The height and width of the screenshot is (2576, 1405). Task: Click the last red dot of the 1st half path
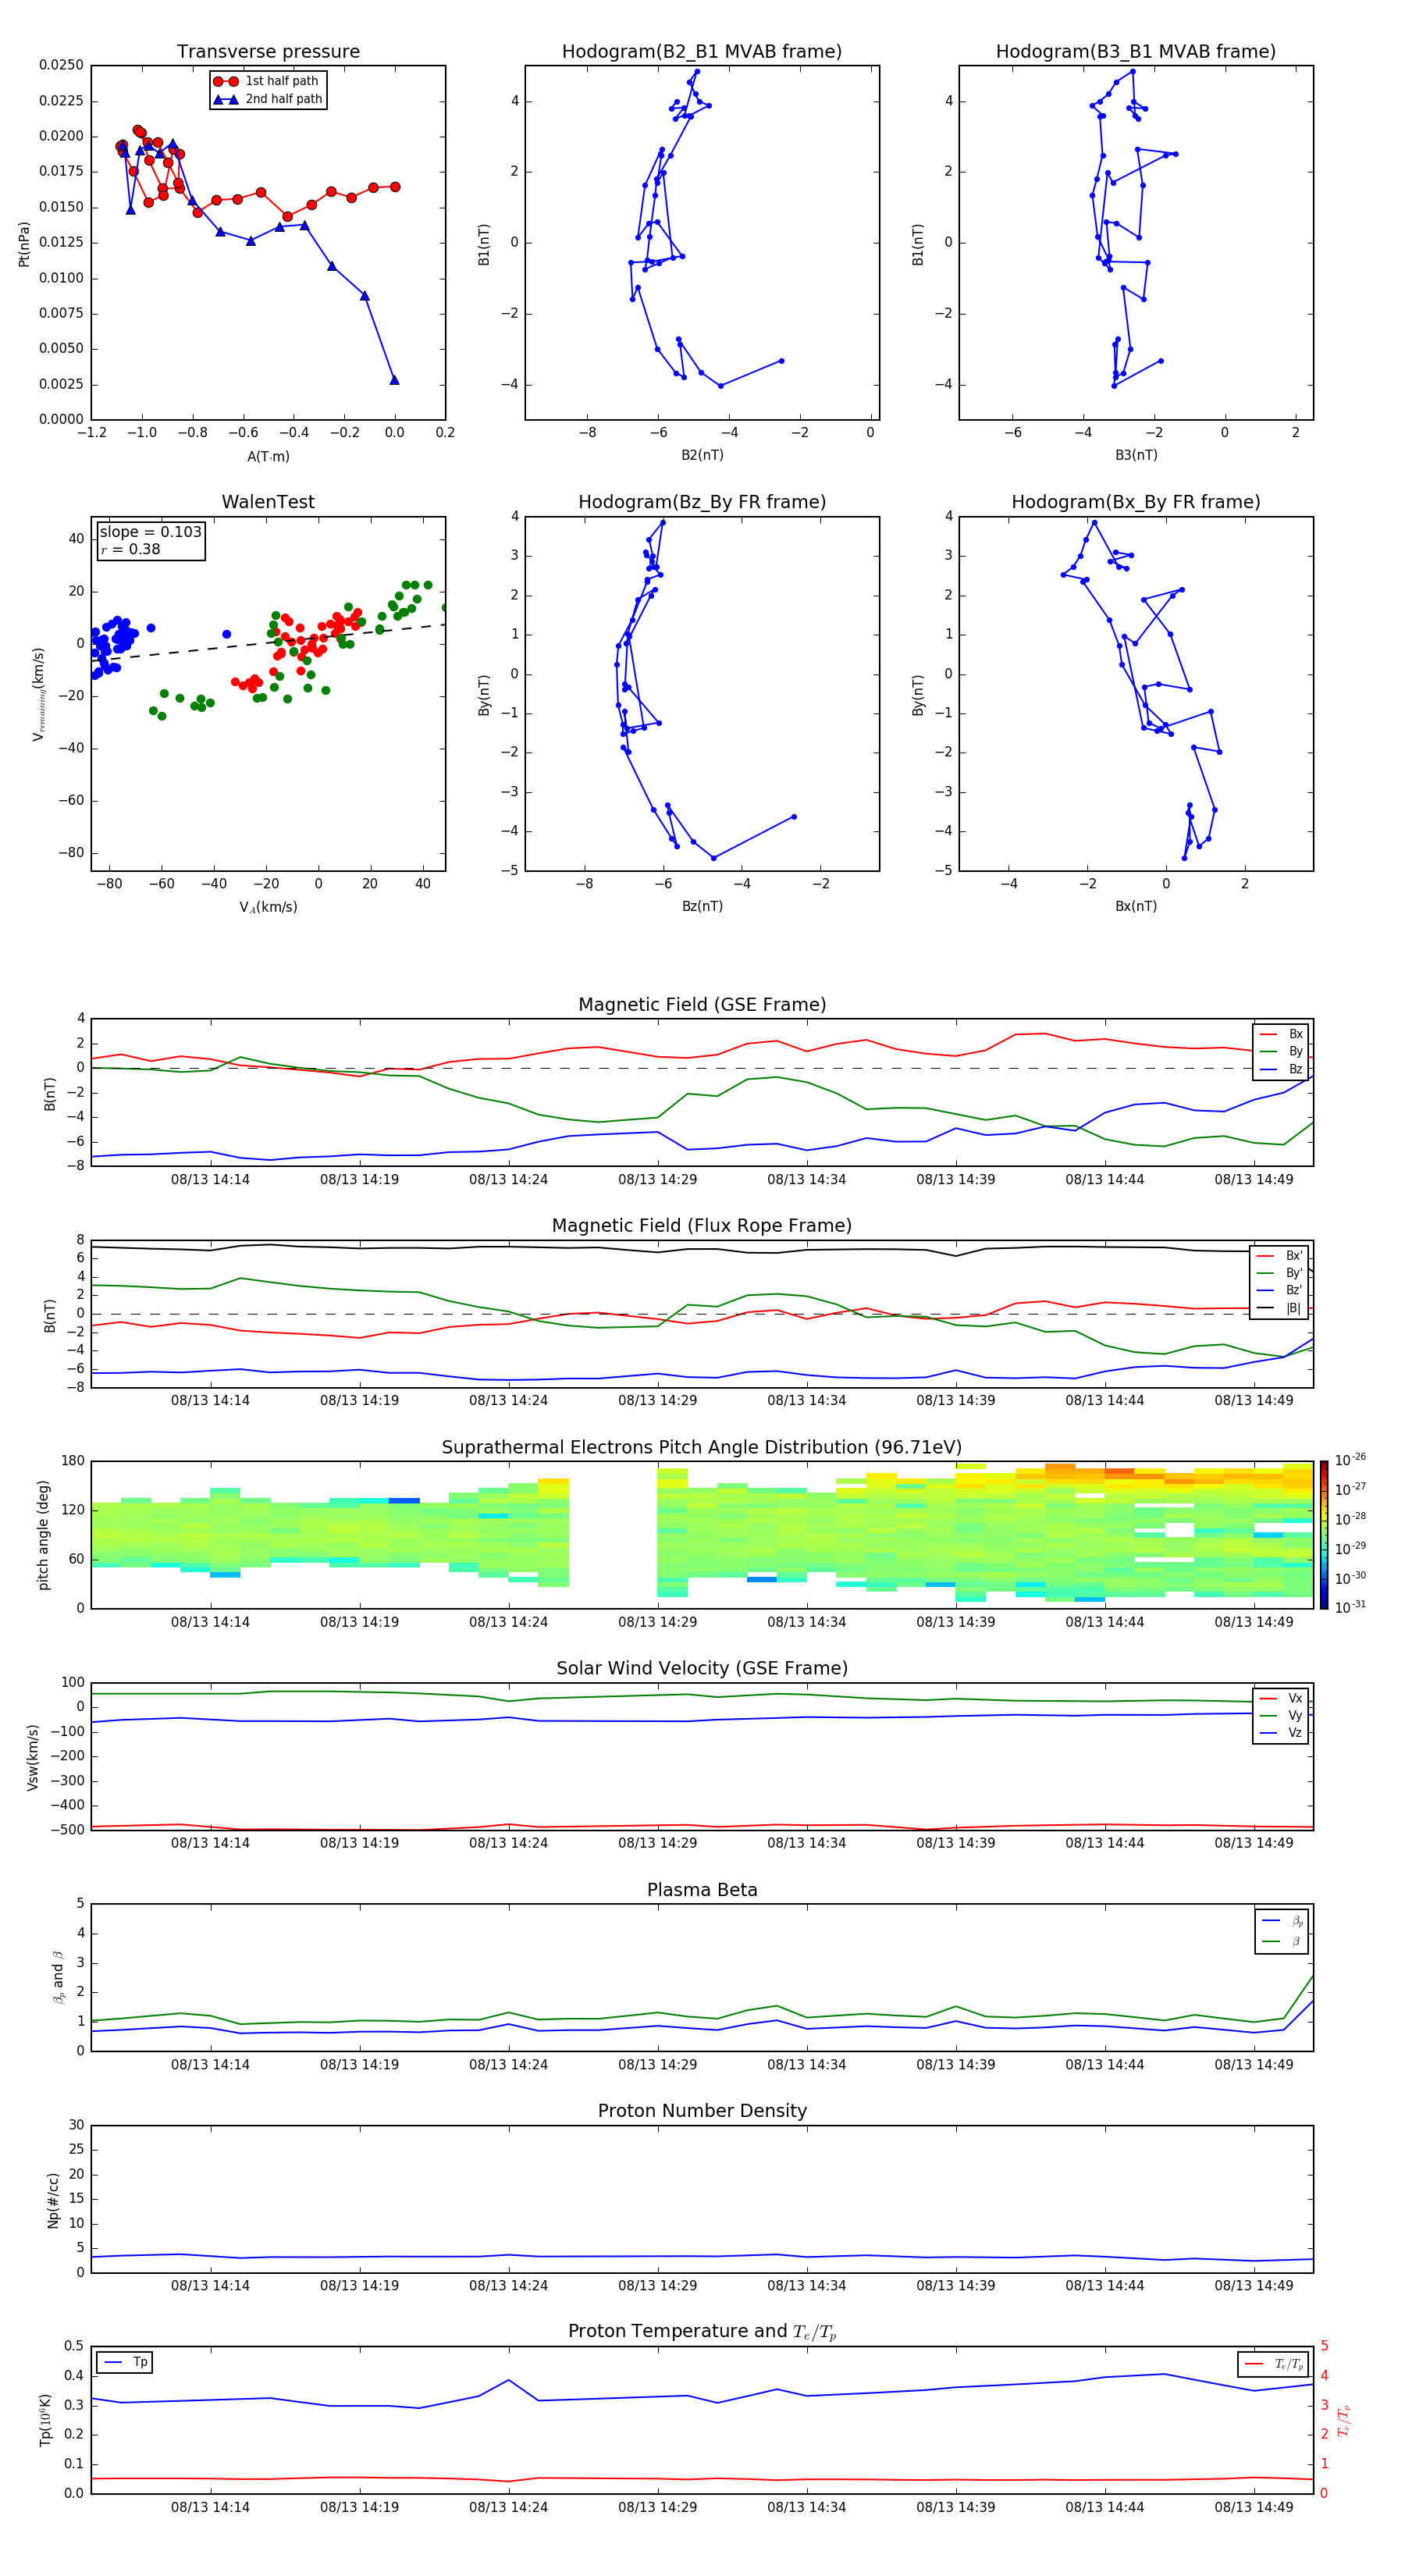(395, 187)
